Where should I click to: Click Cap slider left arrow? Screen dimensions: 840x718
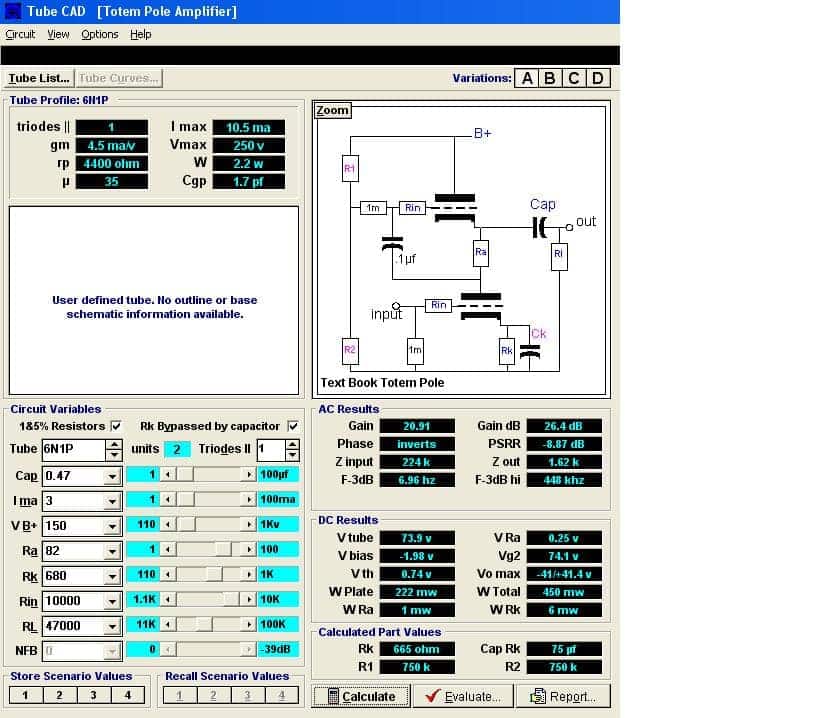(168, 474)
